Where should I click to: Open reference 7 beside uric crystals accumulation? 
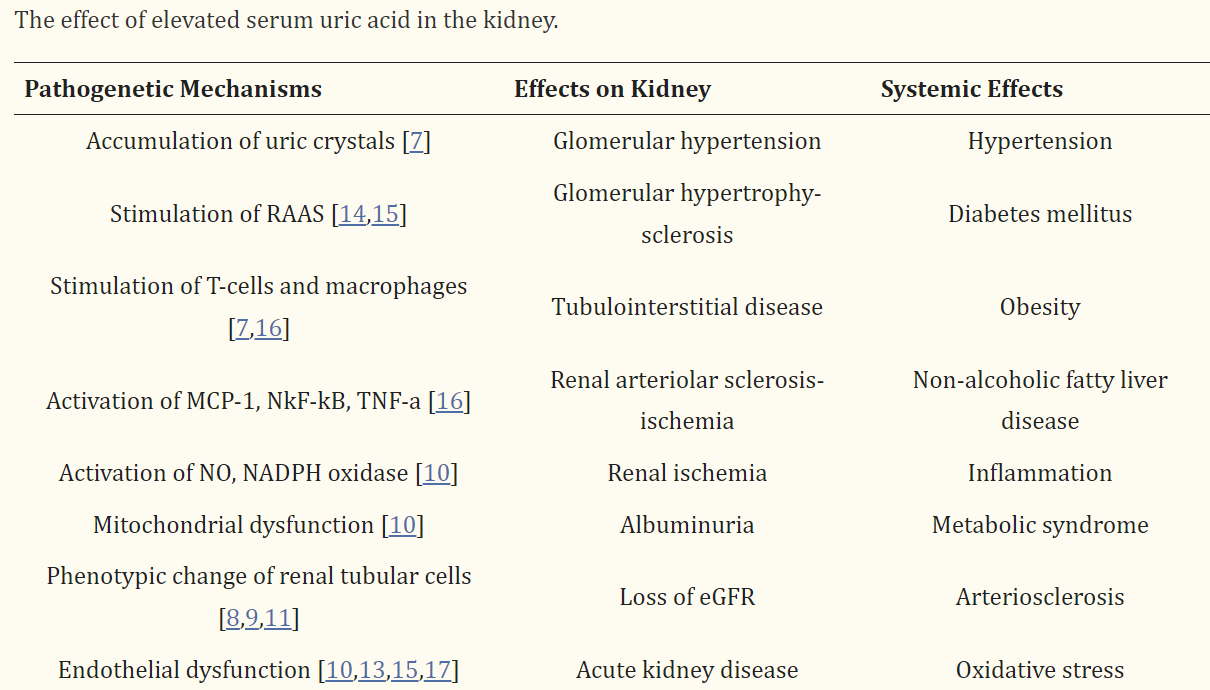click(x=416, y=141)
